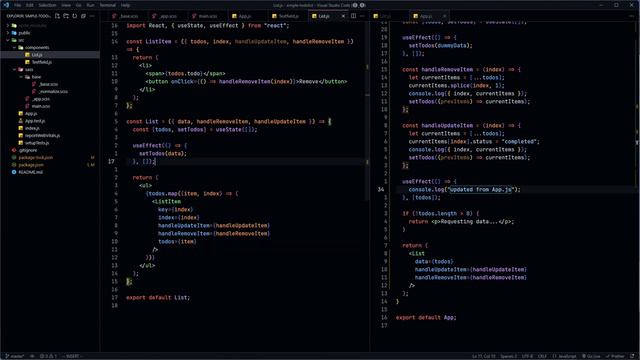This screenshot has width=640, height=360.
Task: Click the line and column indicator
Action: pos(484,356)
